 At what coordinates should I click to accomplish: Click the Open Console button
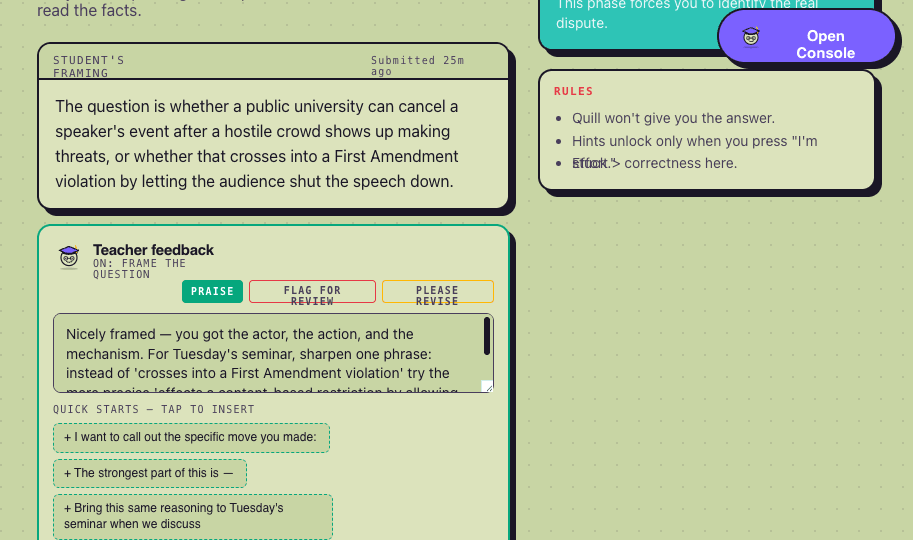[x=806, y=37]
